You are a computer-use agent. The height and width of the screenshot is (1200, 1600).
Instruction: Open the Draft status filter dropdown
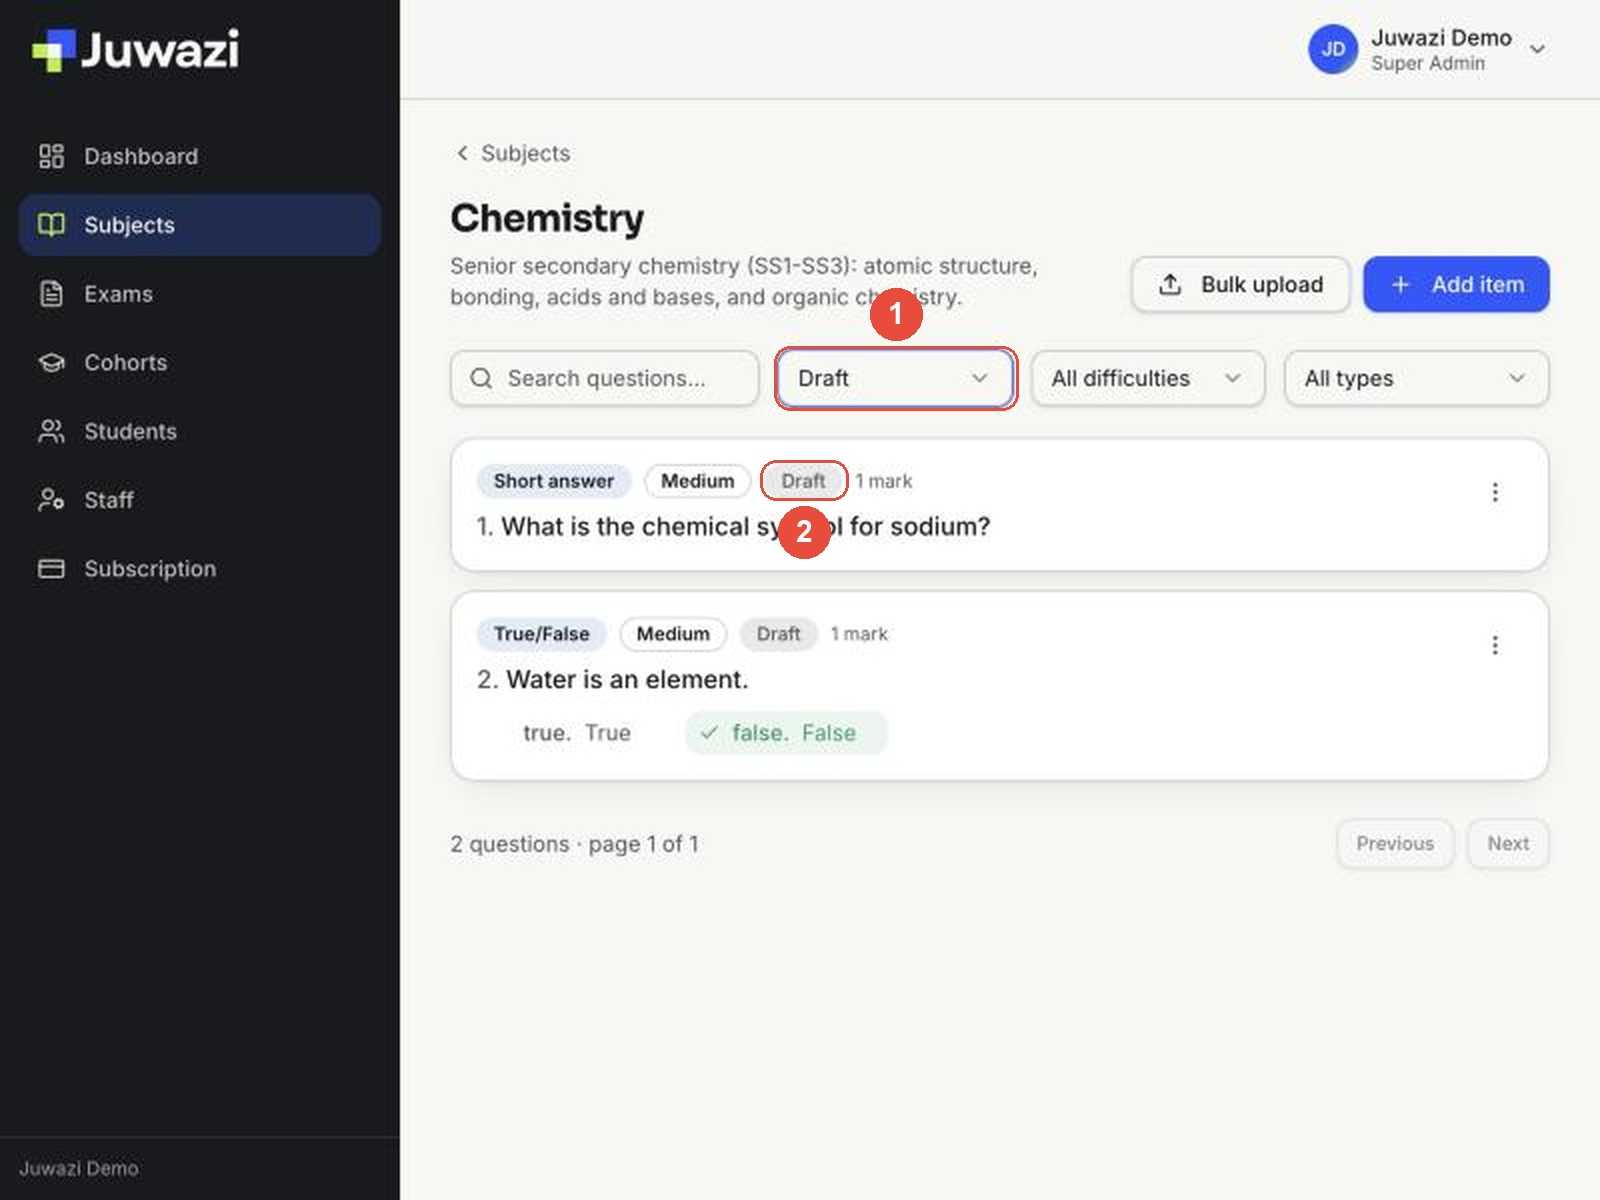coord(895,378)
